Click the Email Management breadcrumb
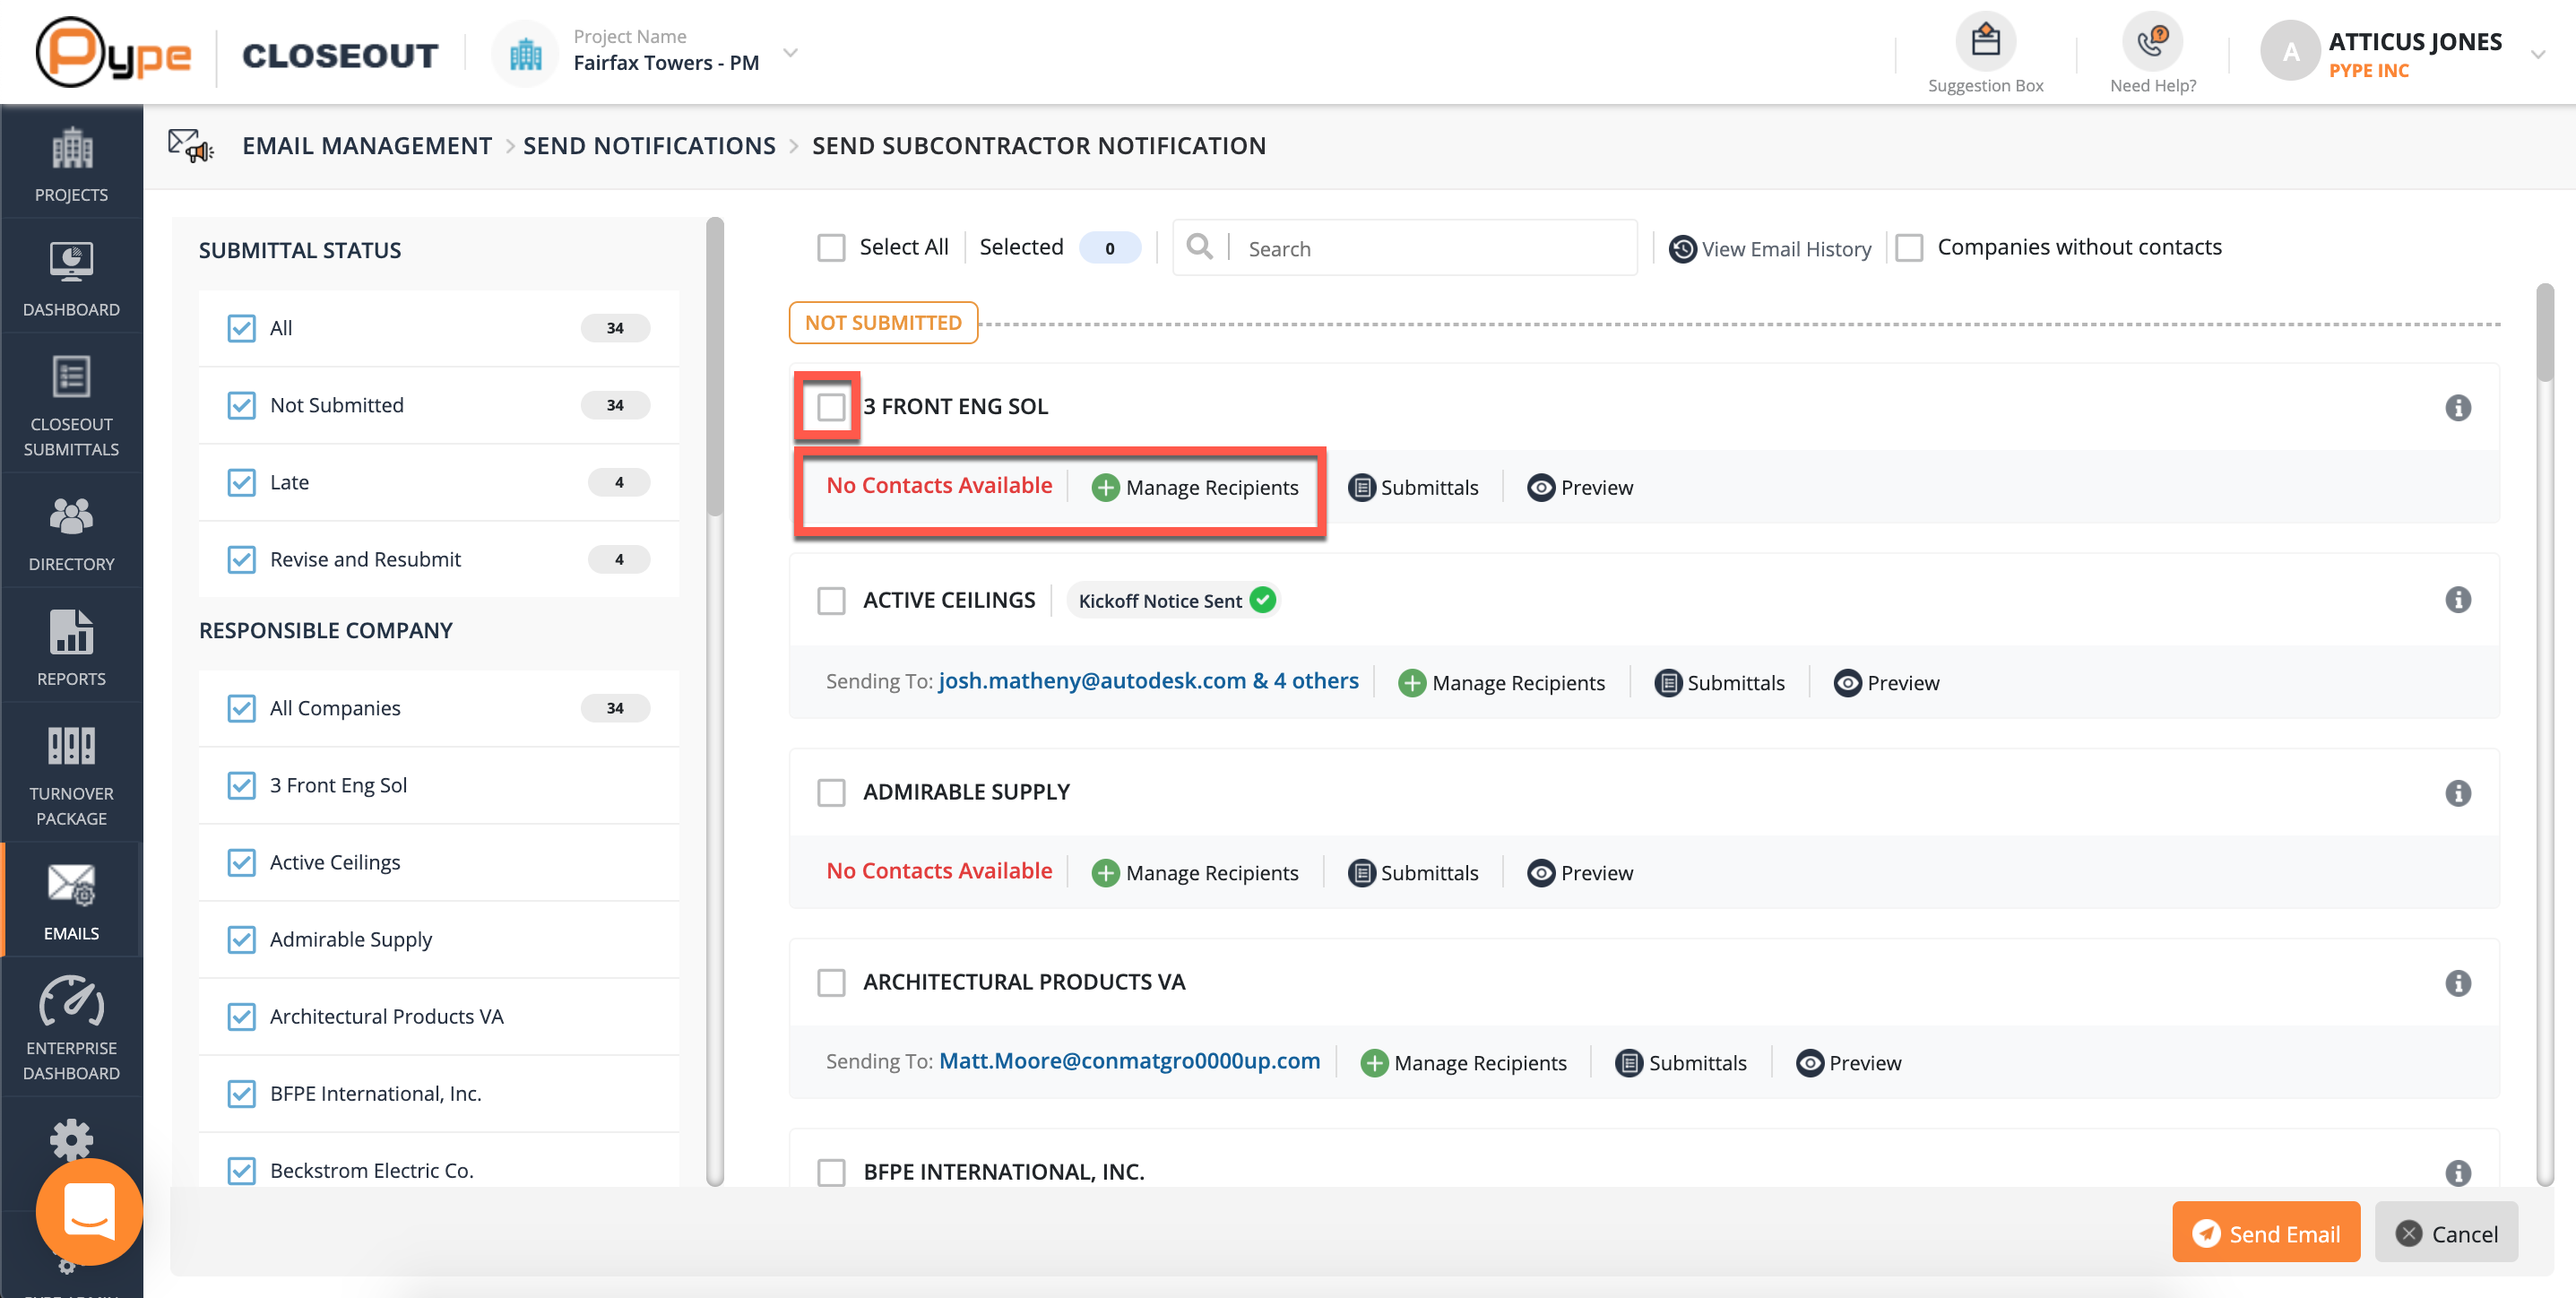Image resolution: width=2576 pixels, height=1298 pixels. tap(367, 146)
